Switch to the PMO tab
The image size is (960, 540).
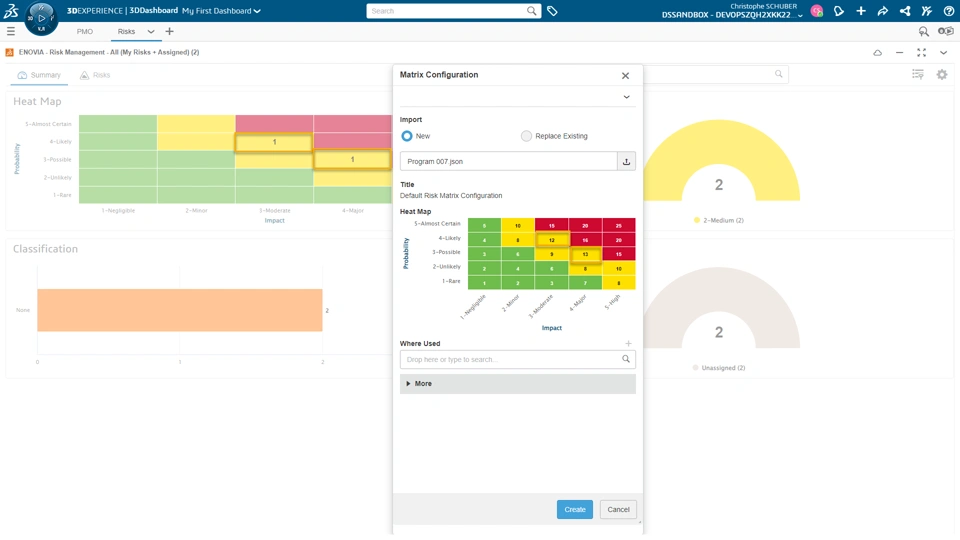click(85, 31)
